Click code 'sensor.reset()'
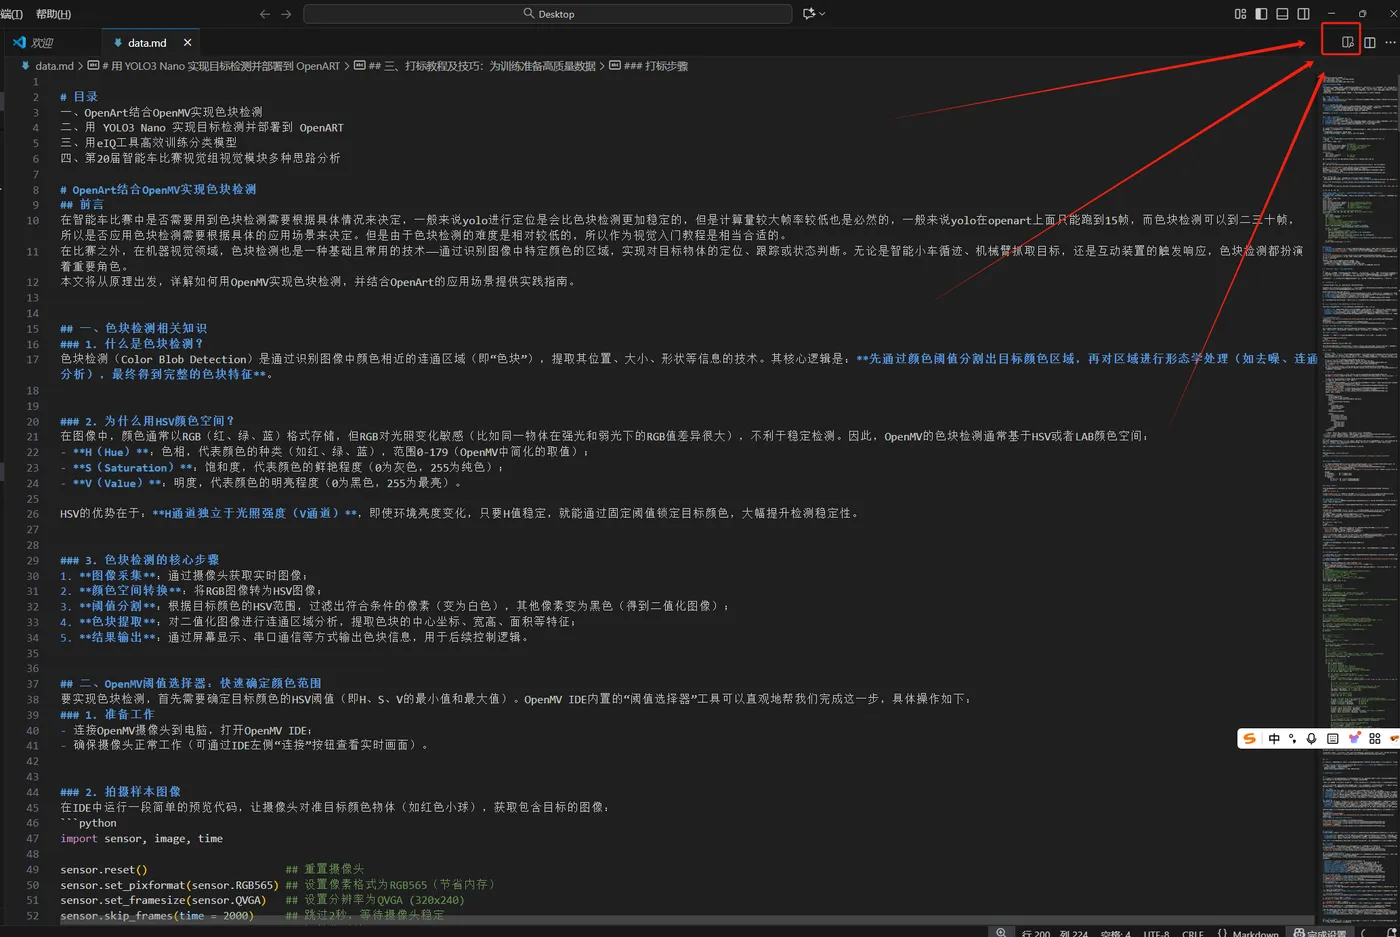Screen dimensions: 1400x937 tap(104, 869)
